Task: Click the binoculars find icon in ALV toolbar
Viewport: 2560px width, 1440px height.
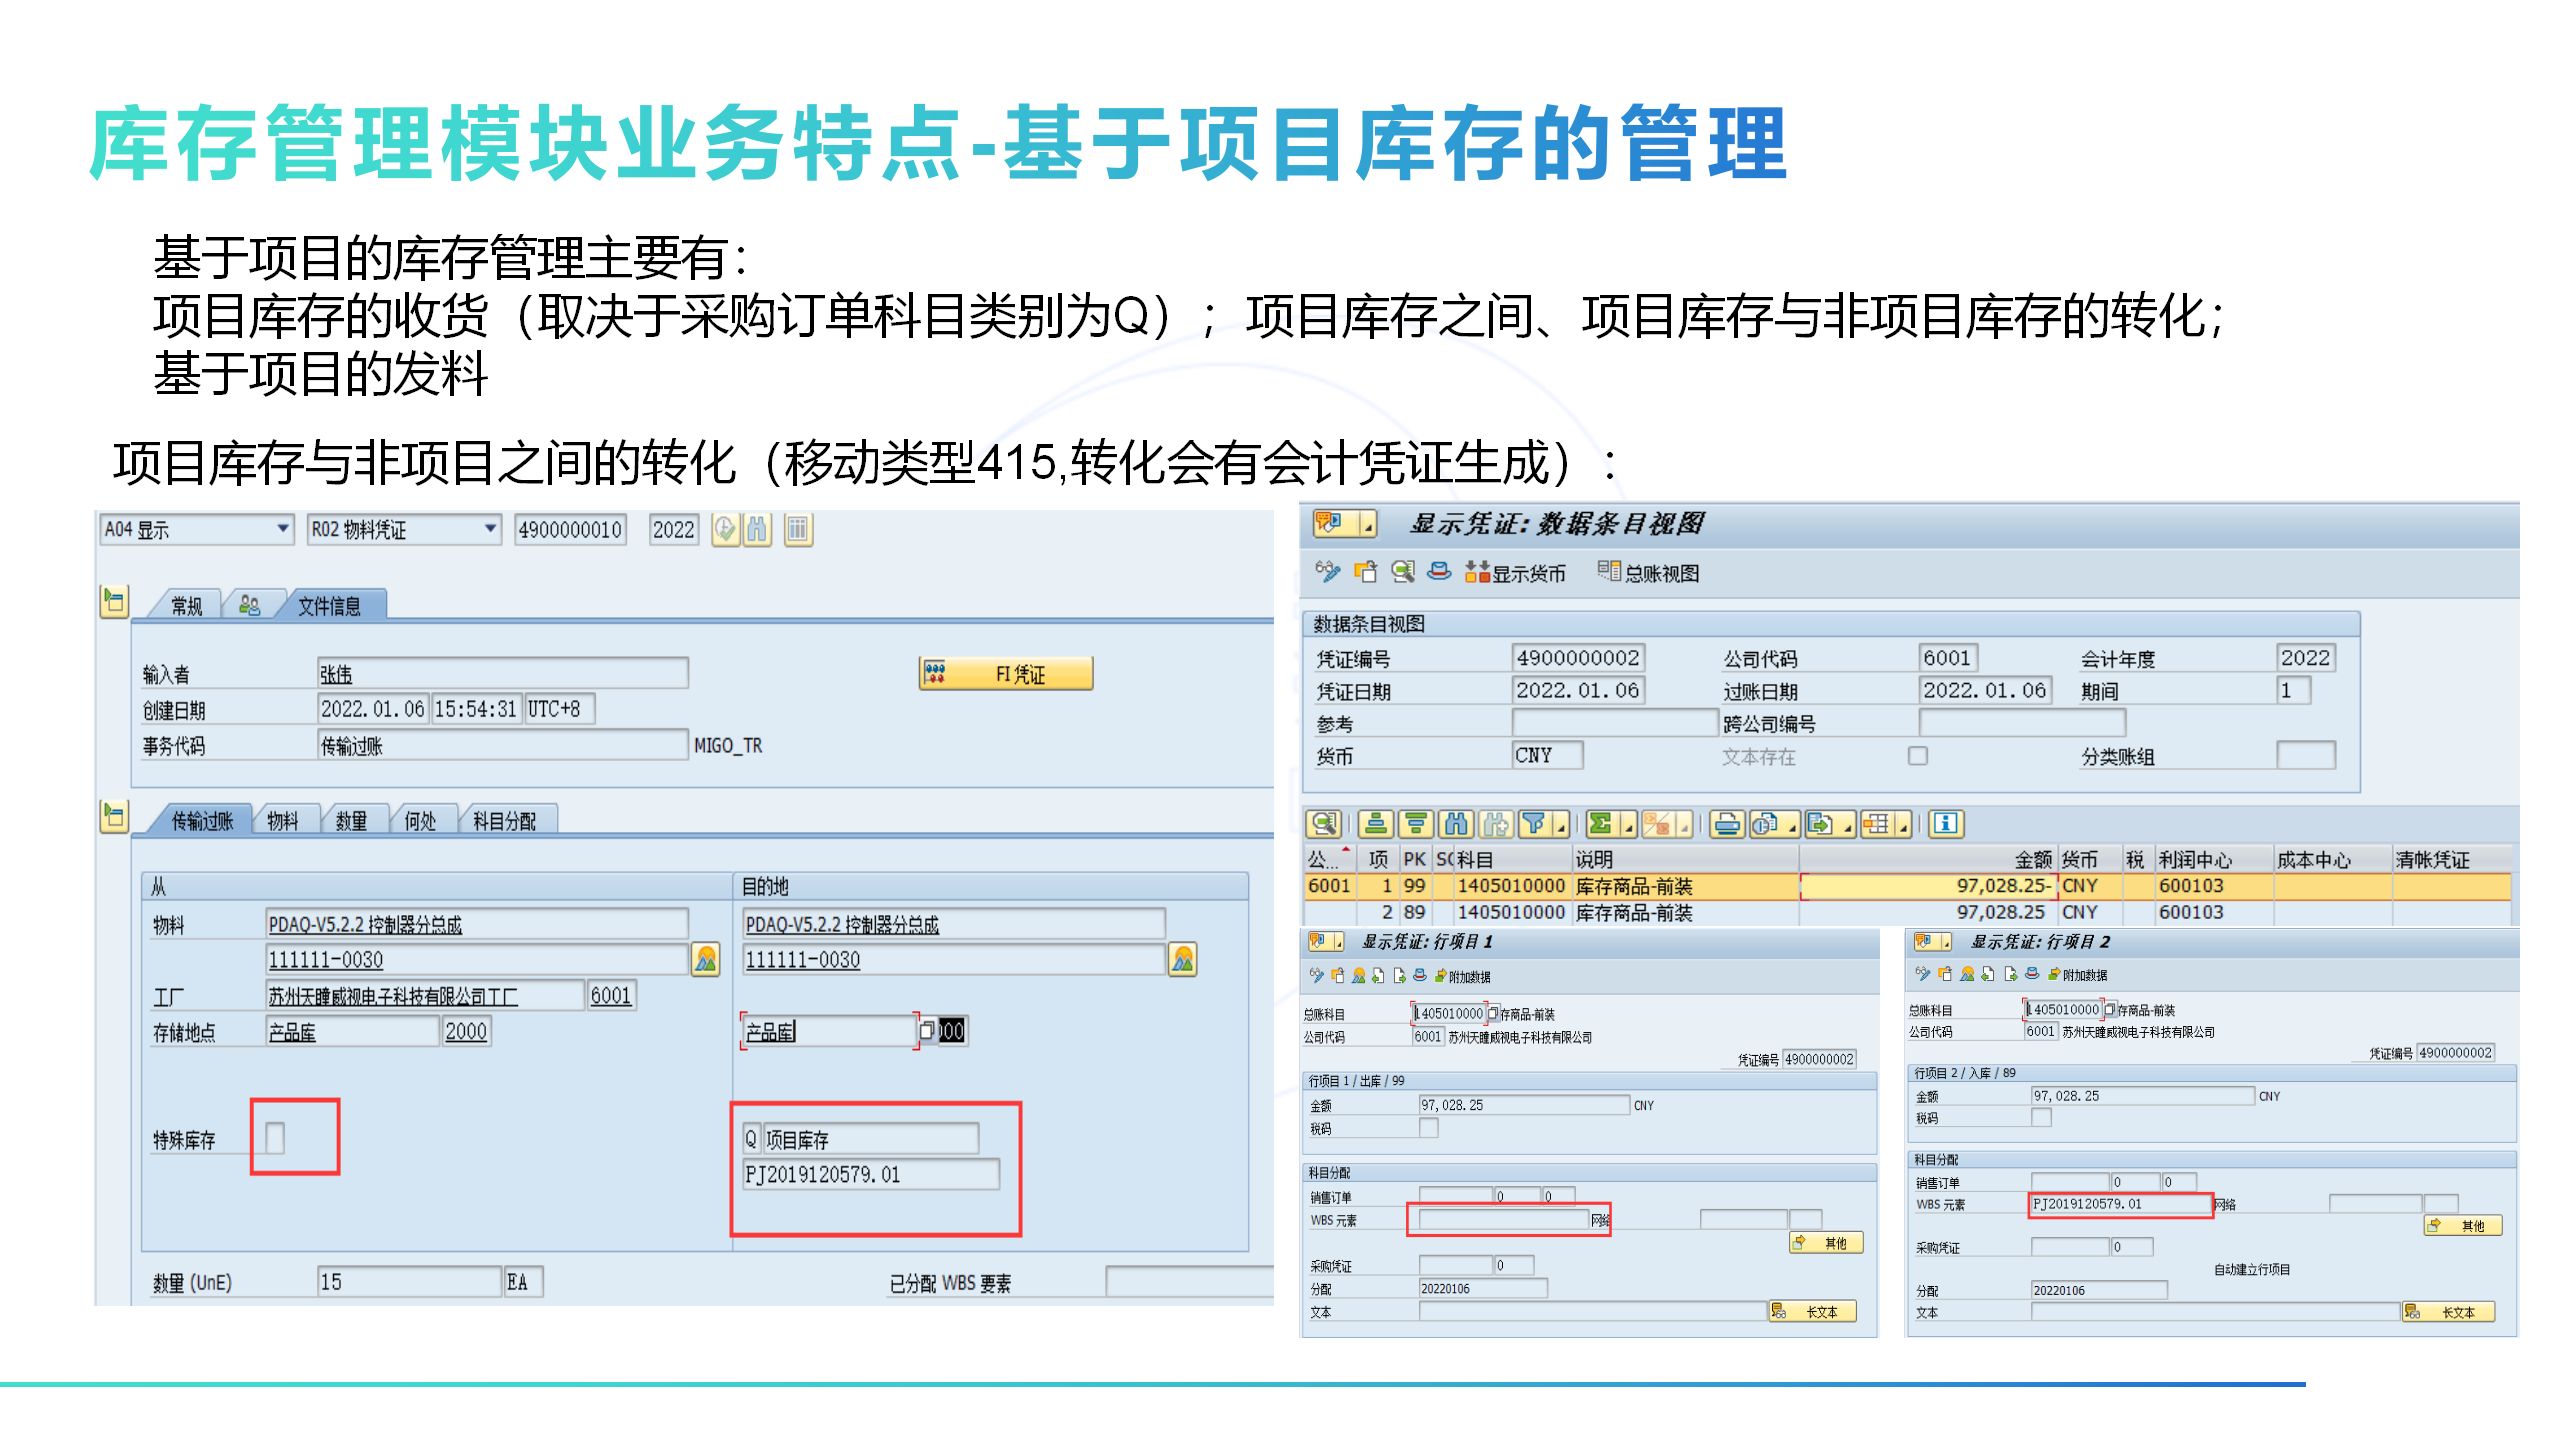Action: coord(1456,824)
